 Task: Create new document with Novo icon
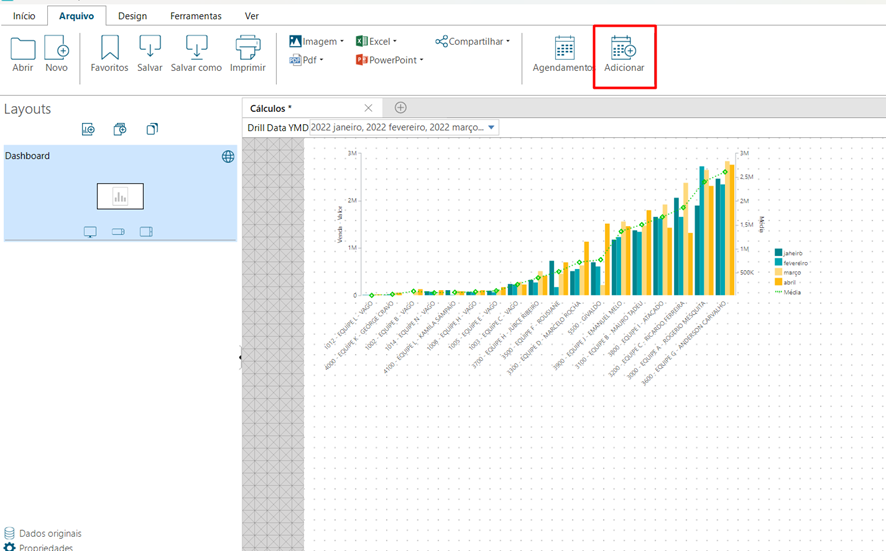[57, 47]
